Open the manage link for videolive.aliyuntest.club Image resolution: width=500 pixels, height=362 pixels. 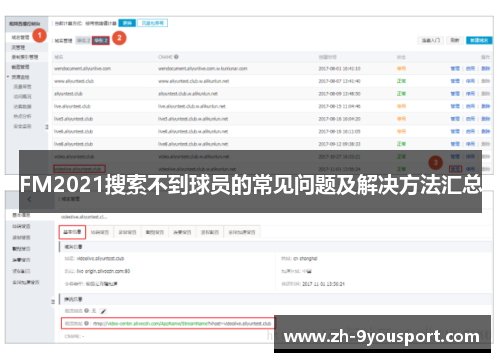[455, 169]
